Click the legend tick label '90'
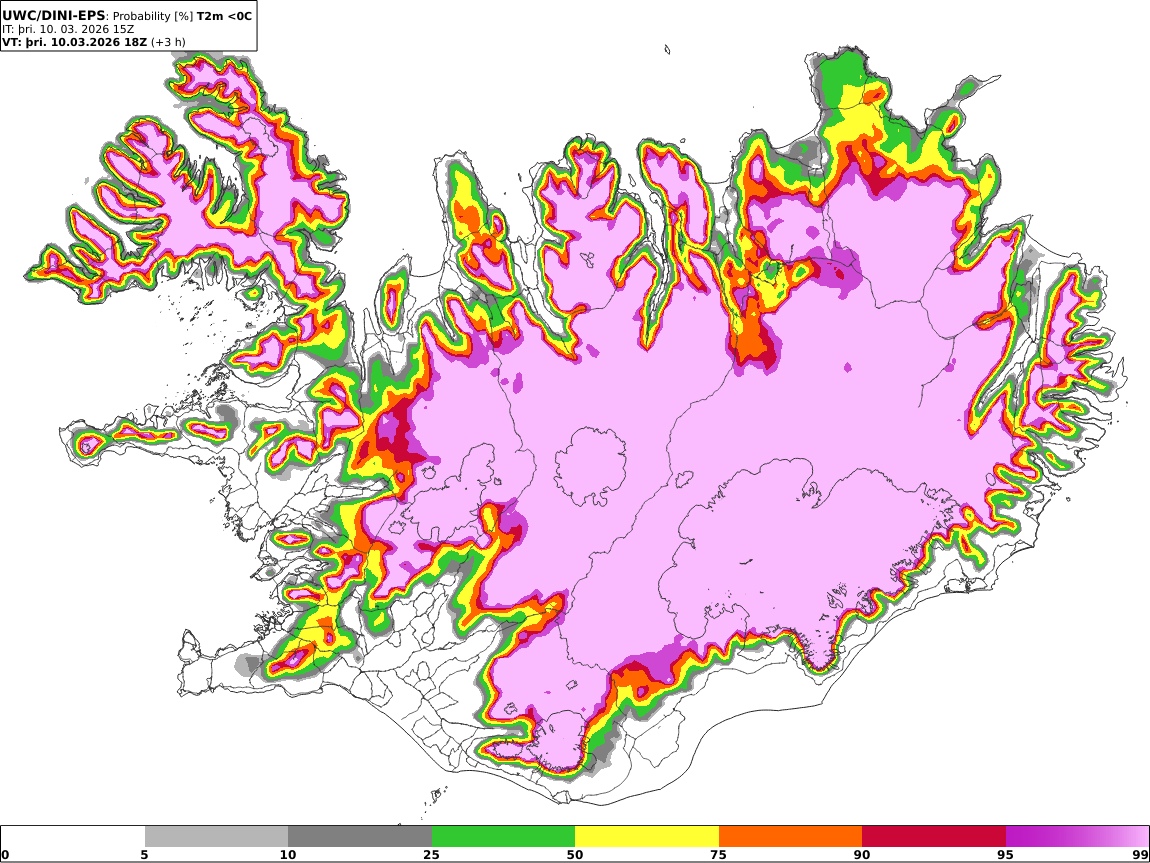This screenshot has width=1150, height=863. (x=862, y=855)
